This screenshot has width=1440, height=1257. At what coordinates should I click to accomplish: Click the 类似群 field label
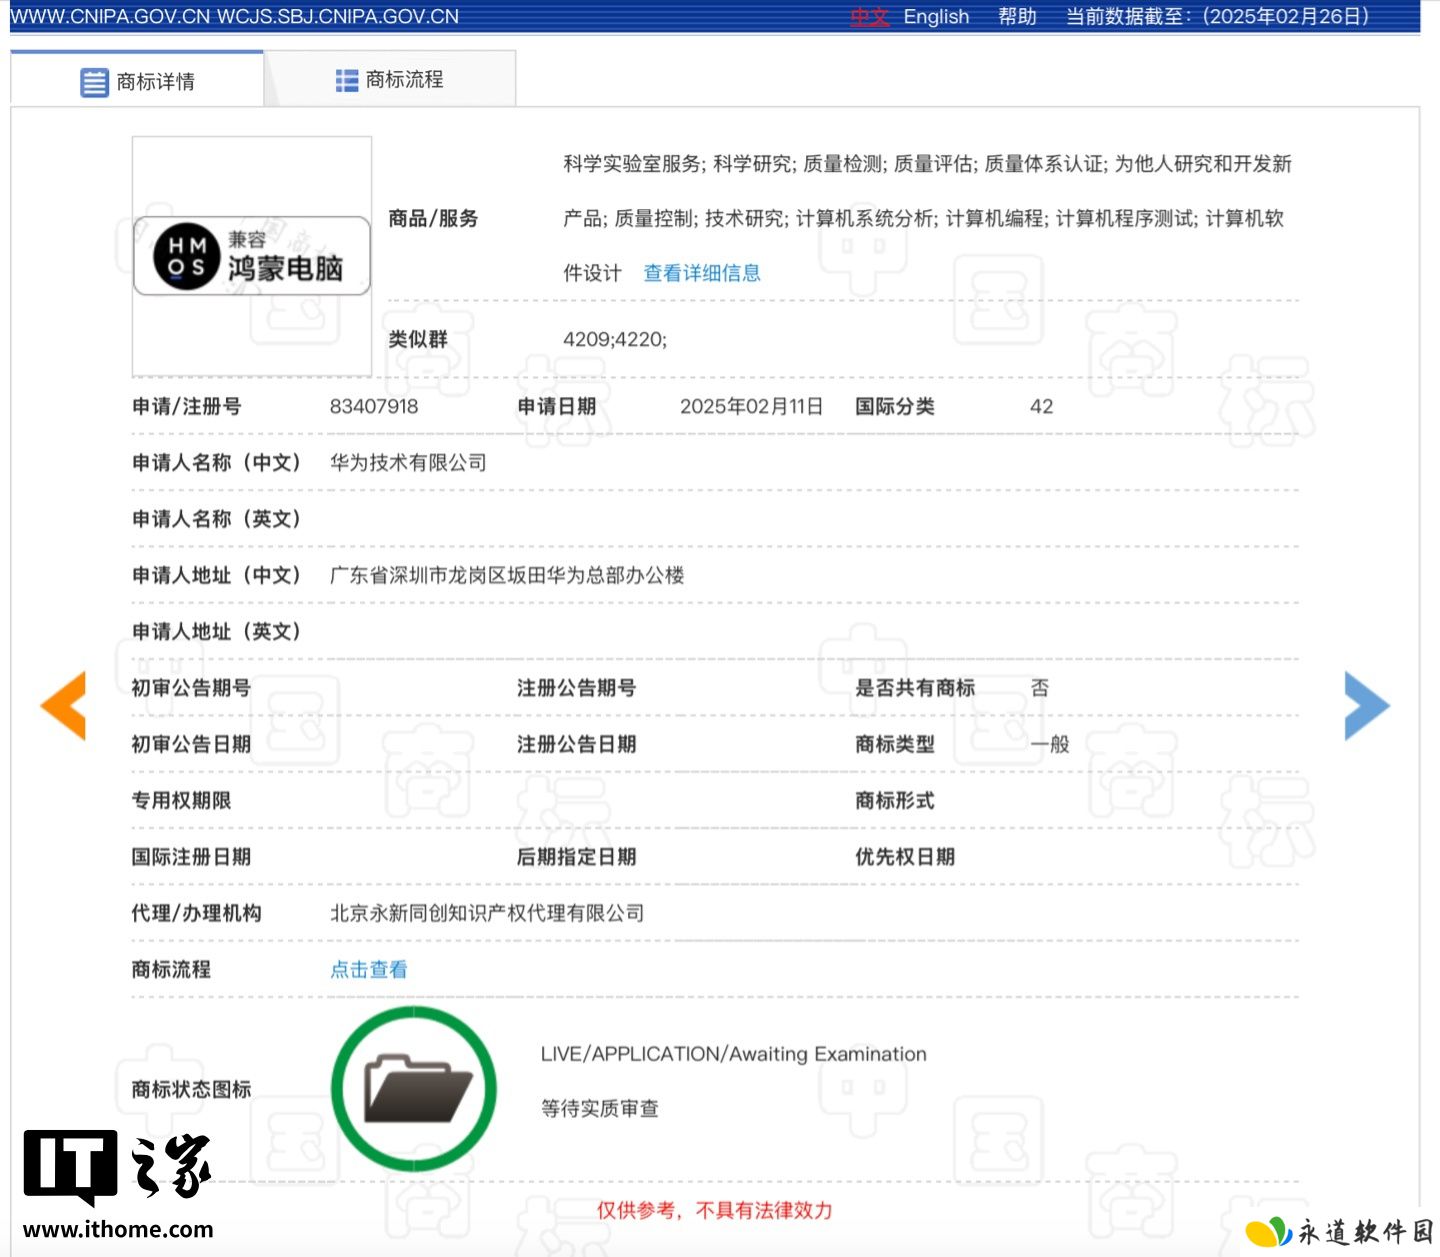(418, 339)
